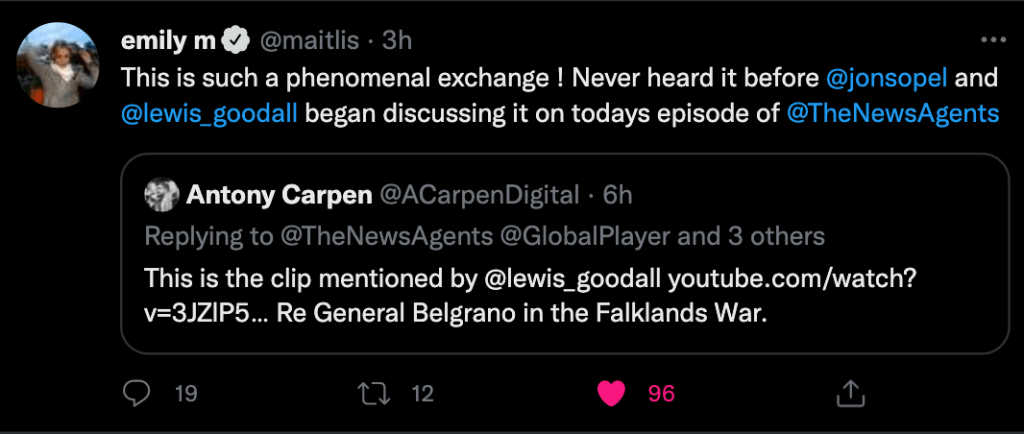Screen dimensions: 1024x434
Task: Click the verified badge beside emily m
Action: pyautogui.click(x=236, y=40)
